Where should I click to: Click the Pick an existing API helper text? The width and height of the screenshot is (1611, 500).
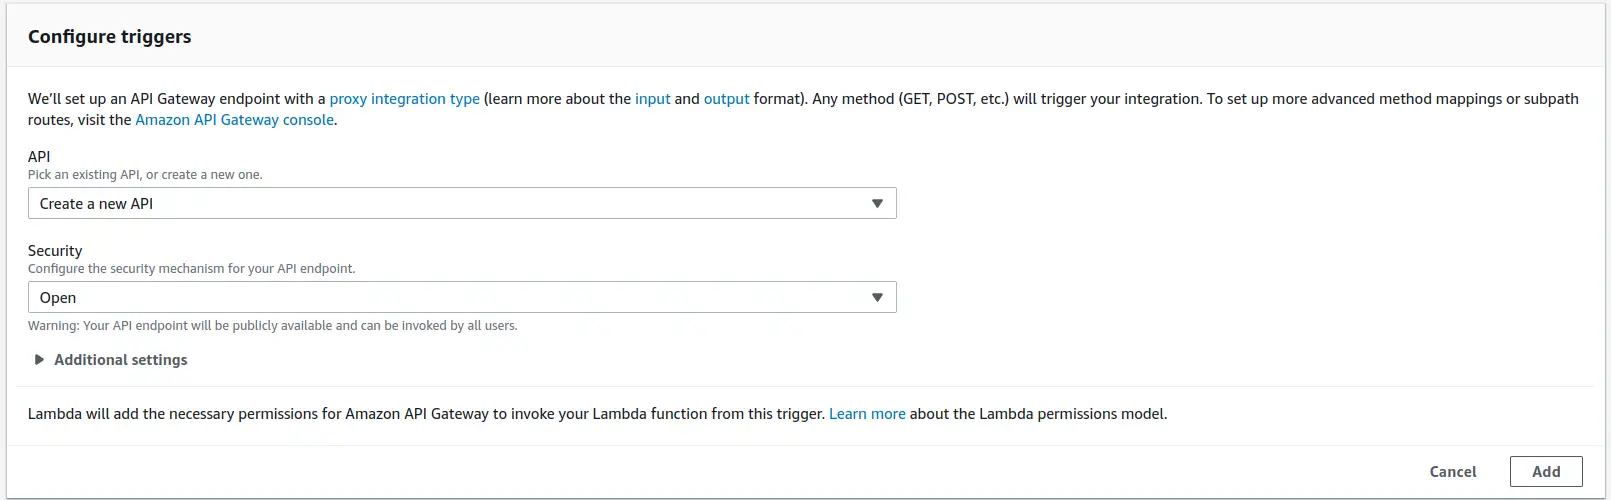[x=145, y=175]
